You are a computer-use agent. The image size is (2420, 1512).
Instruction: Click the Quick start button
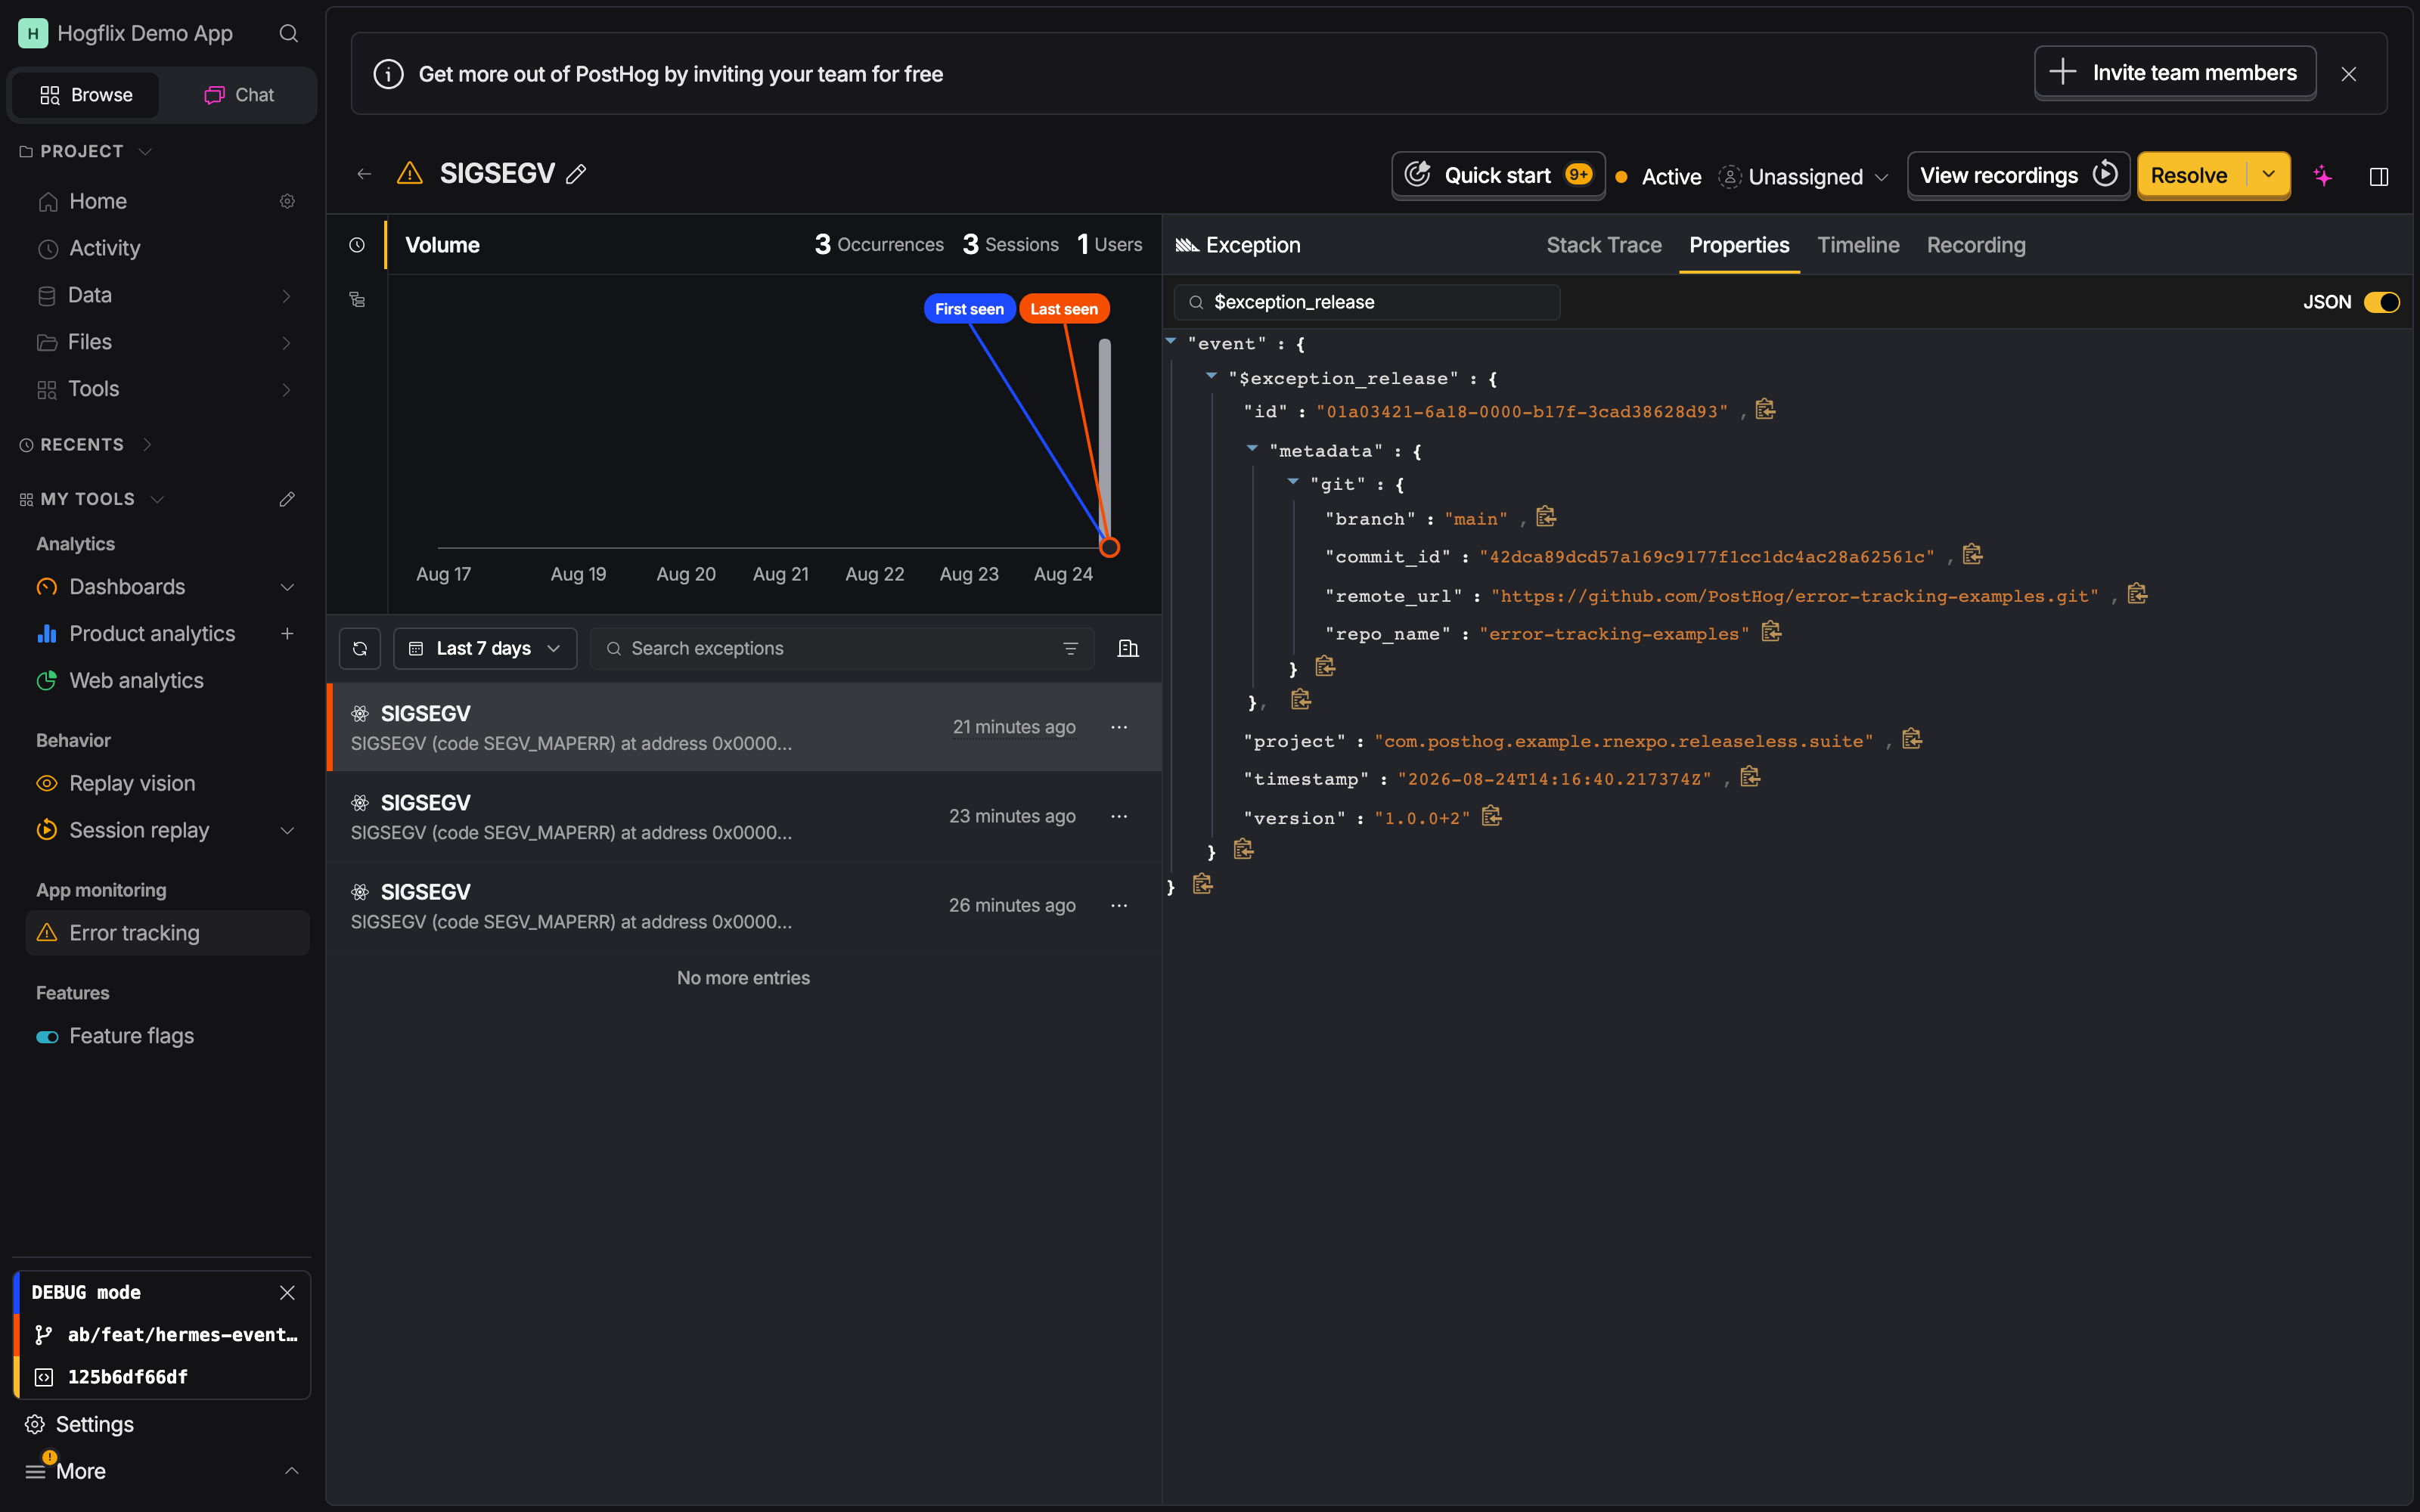point(1498,175)
